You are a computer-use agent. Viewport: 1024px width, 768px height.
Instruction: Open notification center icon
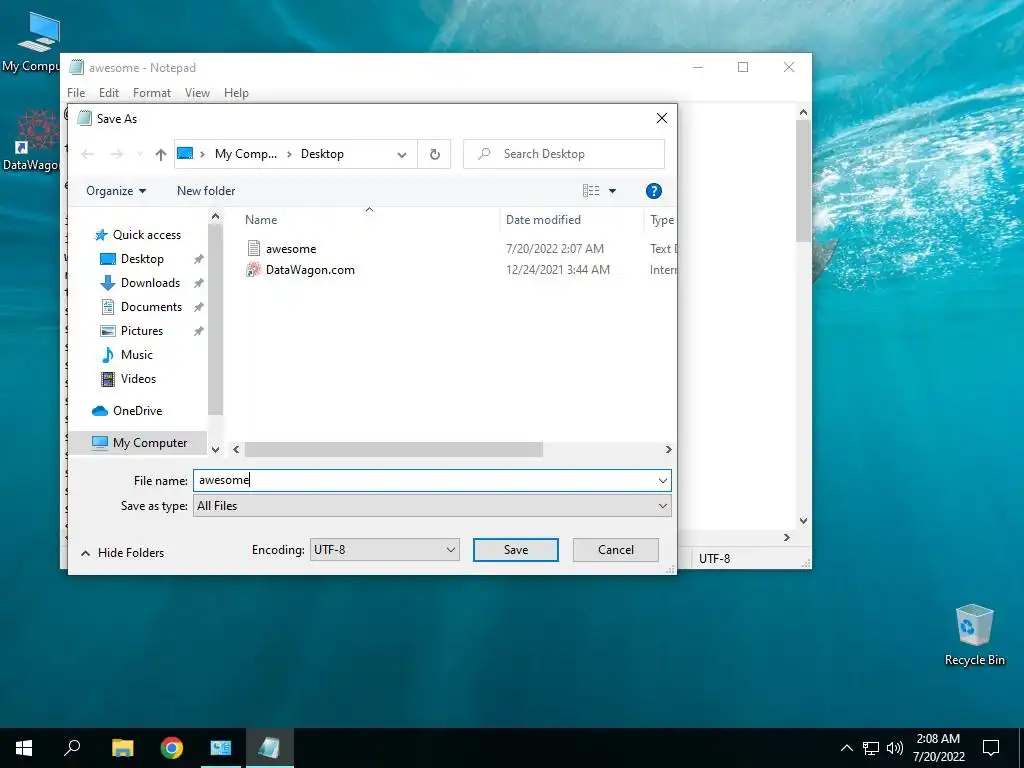point(991,748)
